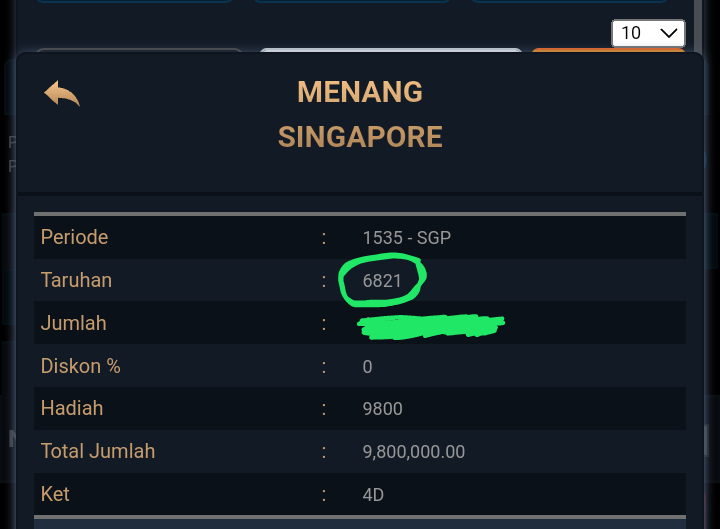Select the Diskon % label
Viewport: 720px width, 529px height.
click(x=80, y=366)
